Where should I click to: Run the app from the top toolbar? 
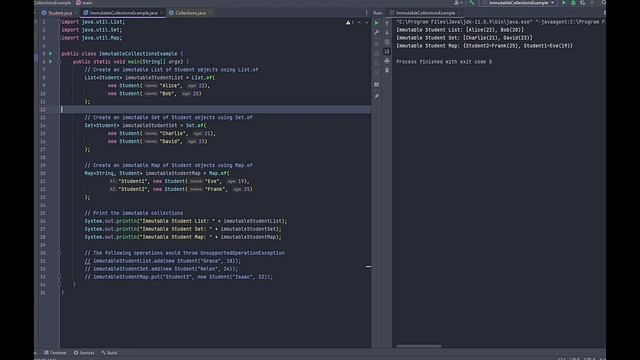[564, 3]
